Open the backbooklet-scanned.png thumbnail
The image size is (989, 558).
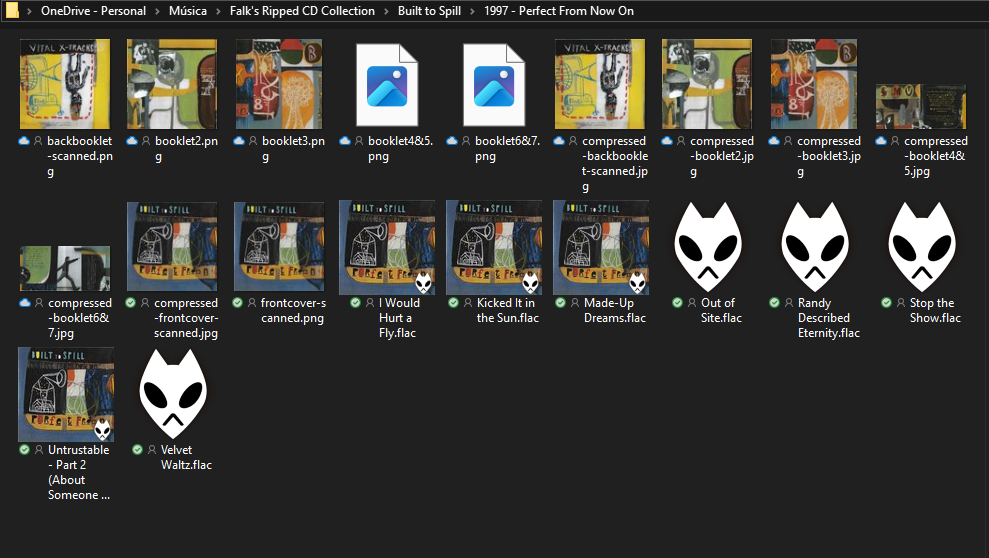(x=65, y=84)
